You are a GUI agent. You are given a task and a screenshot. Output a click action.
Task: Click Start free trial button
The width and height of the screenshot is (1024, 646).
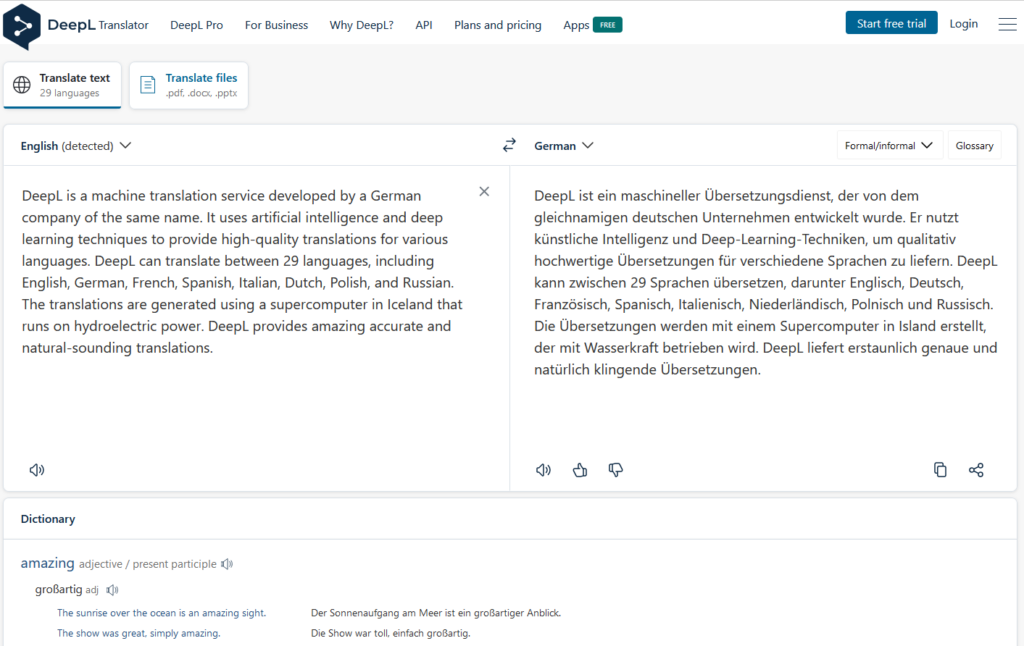[891, 24]
